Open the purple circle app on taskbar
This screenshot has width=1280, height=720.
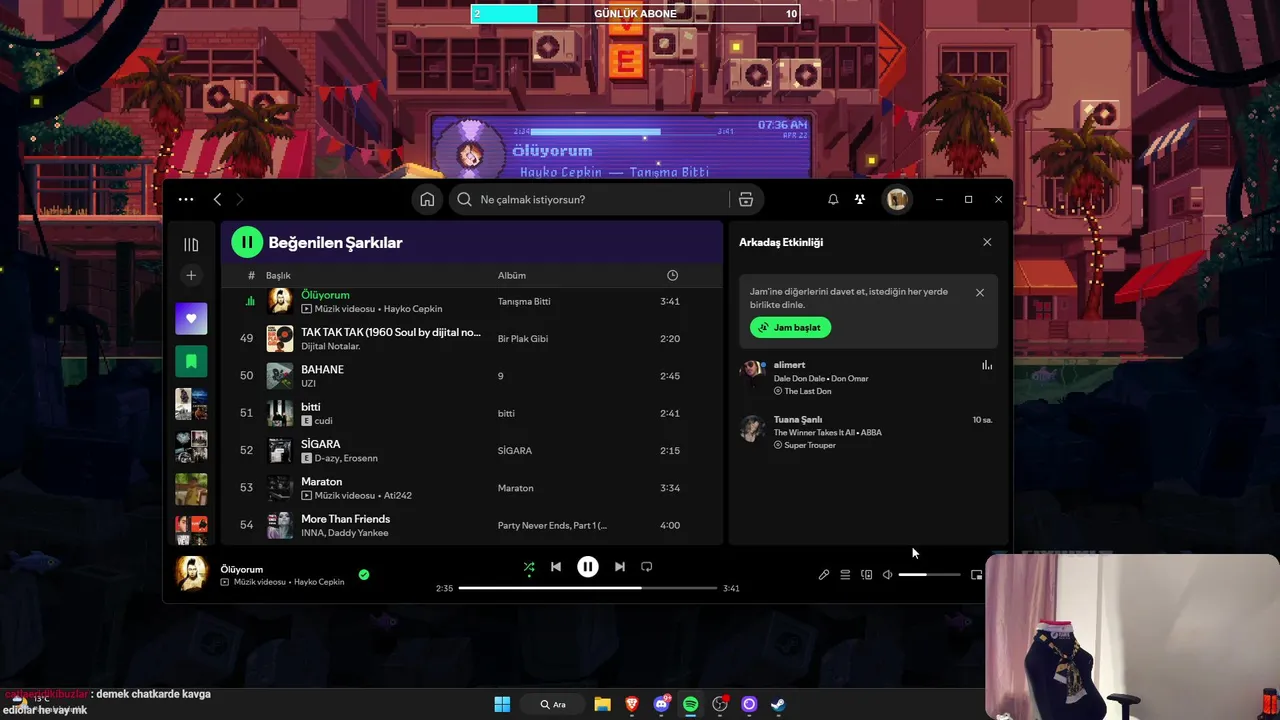[x=749, y=704]
